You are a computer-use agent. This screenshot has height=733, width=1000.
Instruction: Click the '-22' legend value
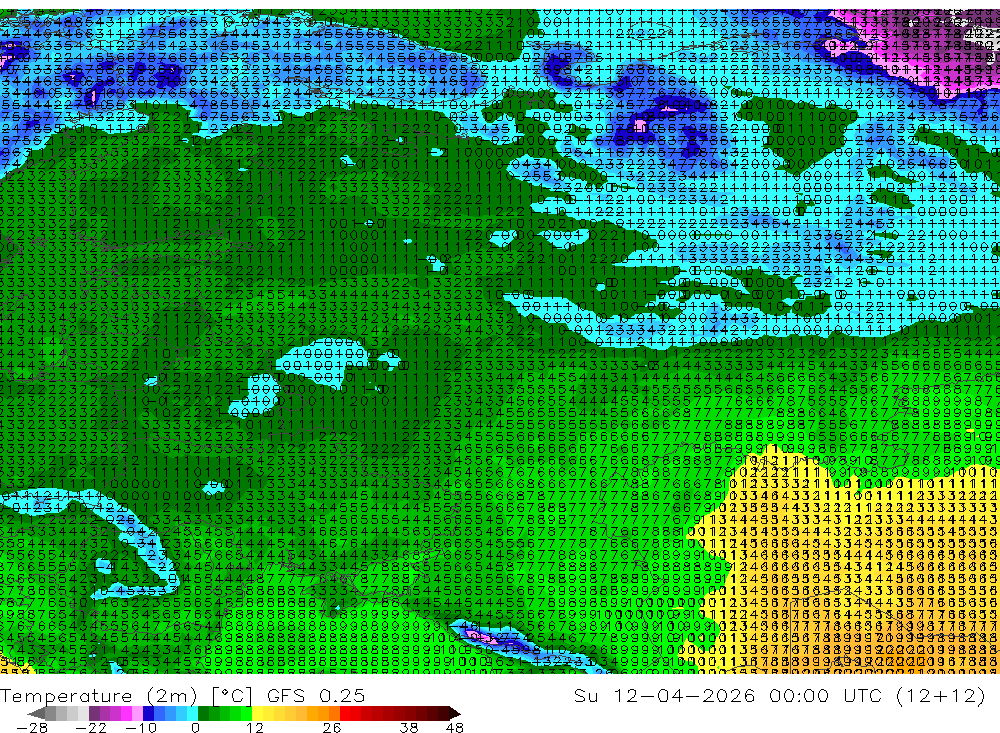(91, 728)
